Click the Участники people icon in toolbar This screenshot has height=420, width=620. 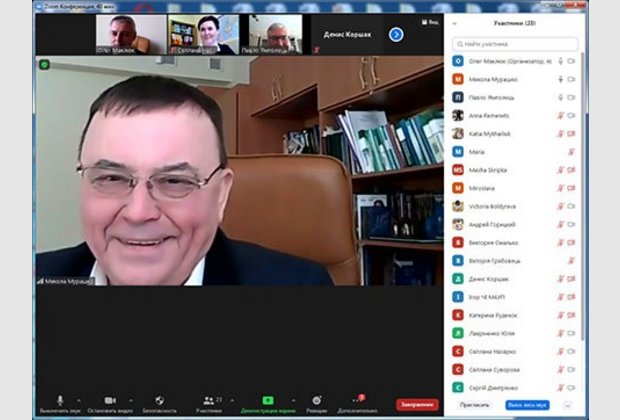[208, 401]
